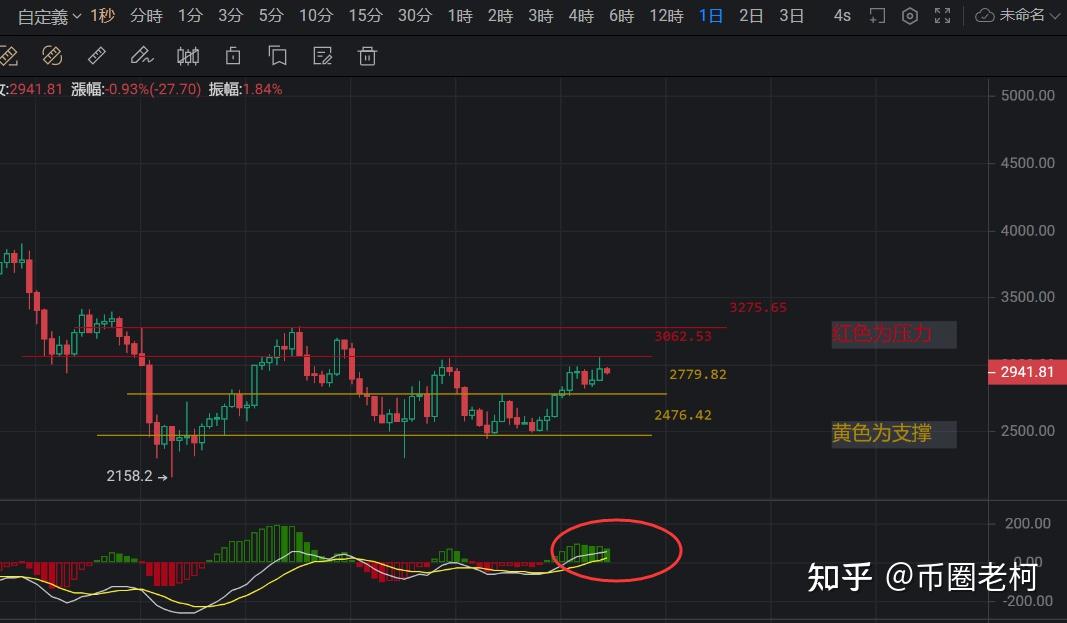Switch chart to 3時 interval
Screen dimensions: 1067x623
click(x=541, y=16)
